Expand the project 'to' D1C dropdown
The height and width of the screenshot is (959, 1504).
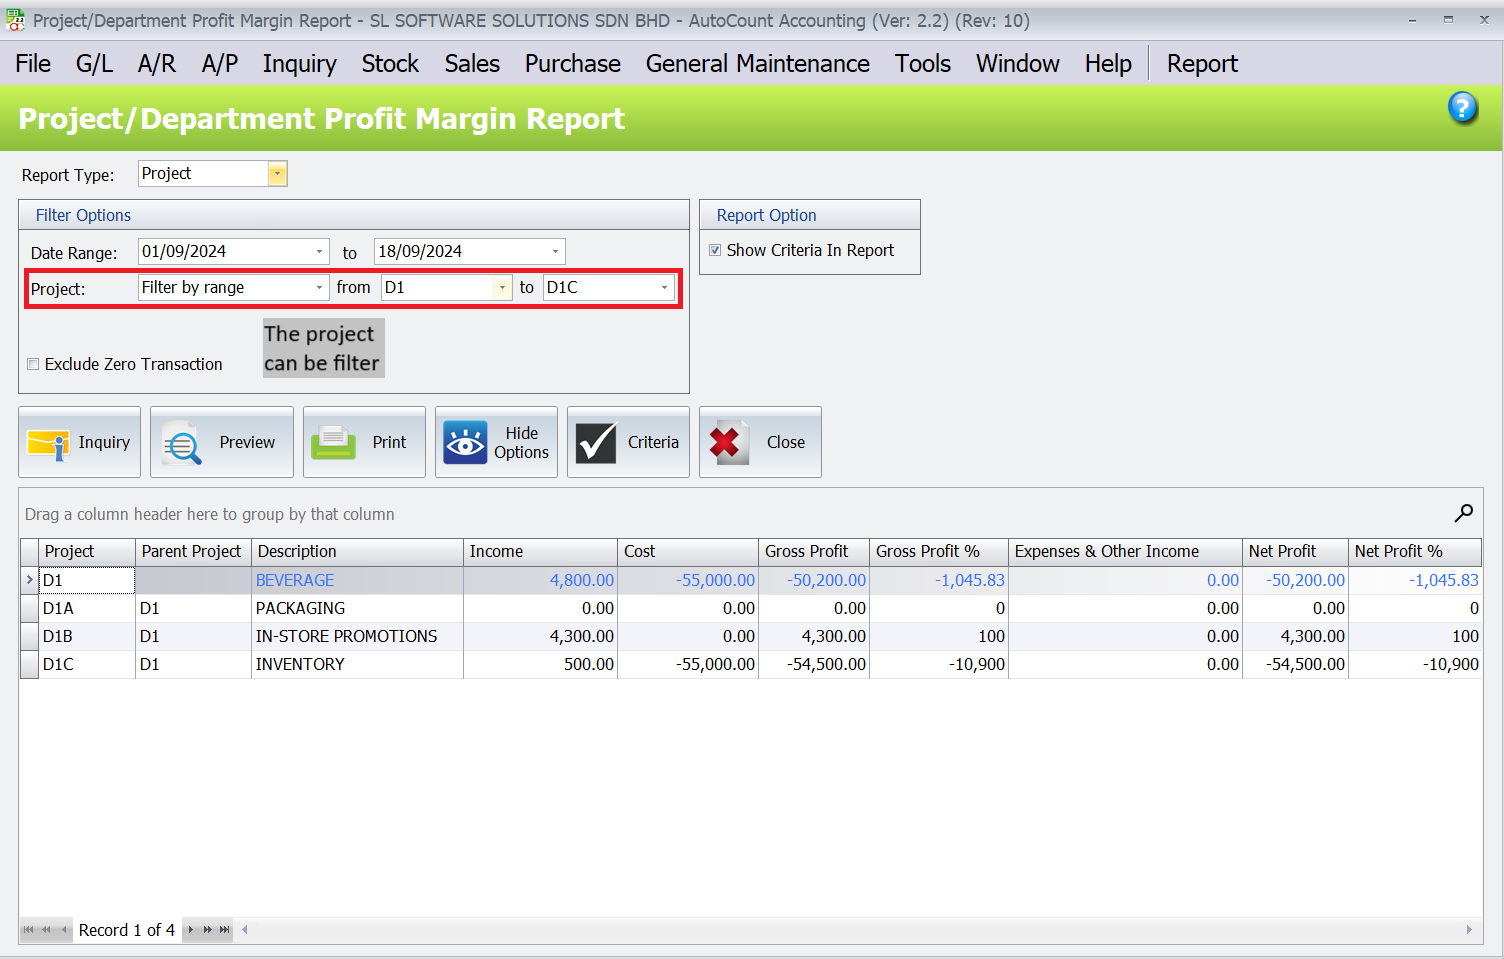(x=664, y=288)
